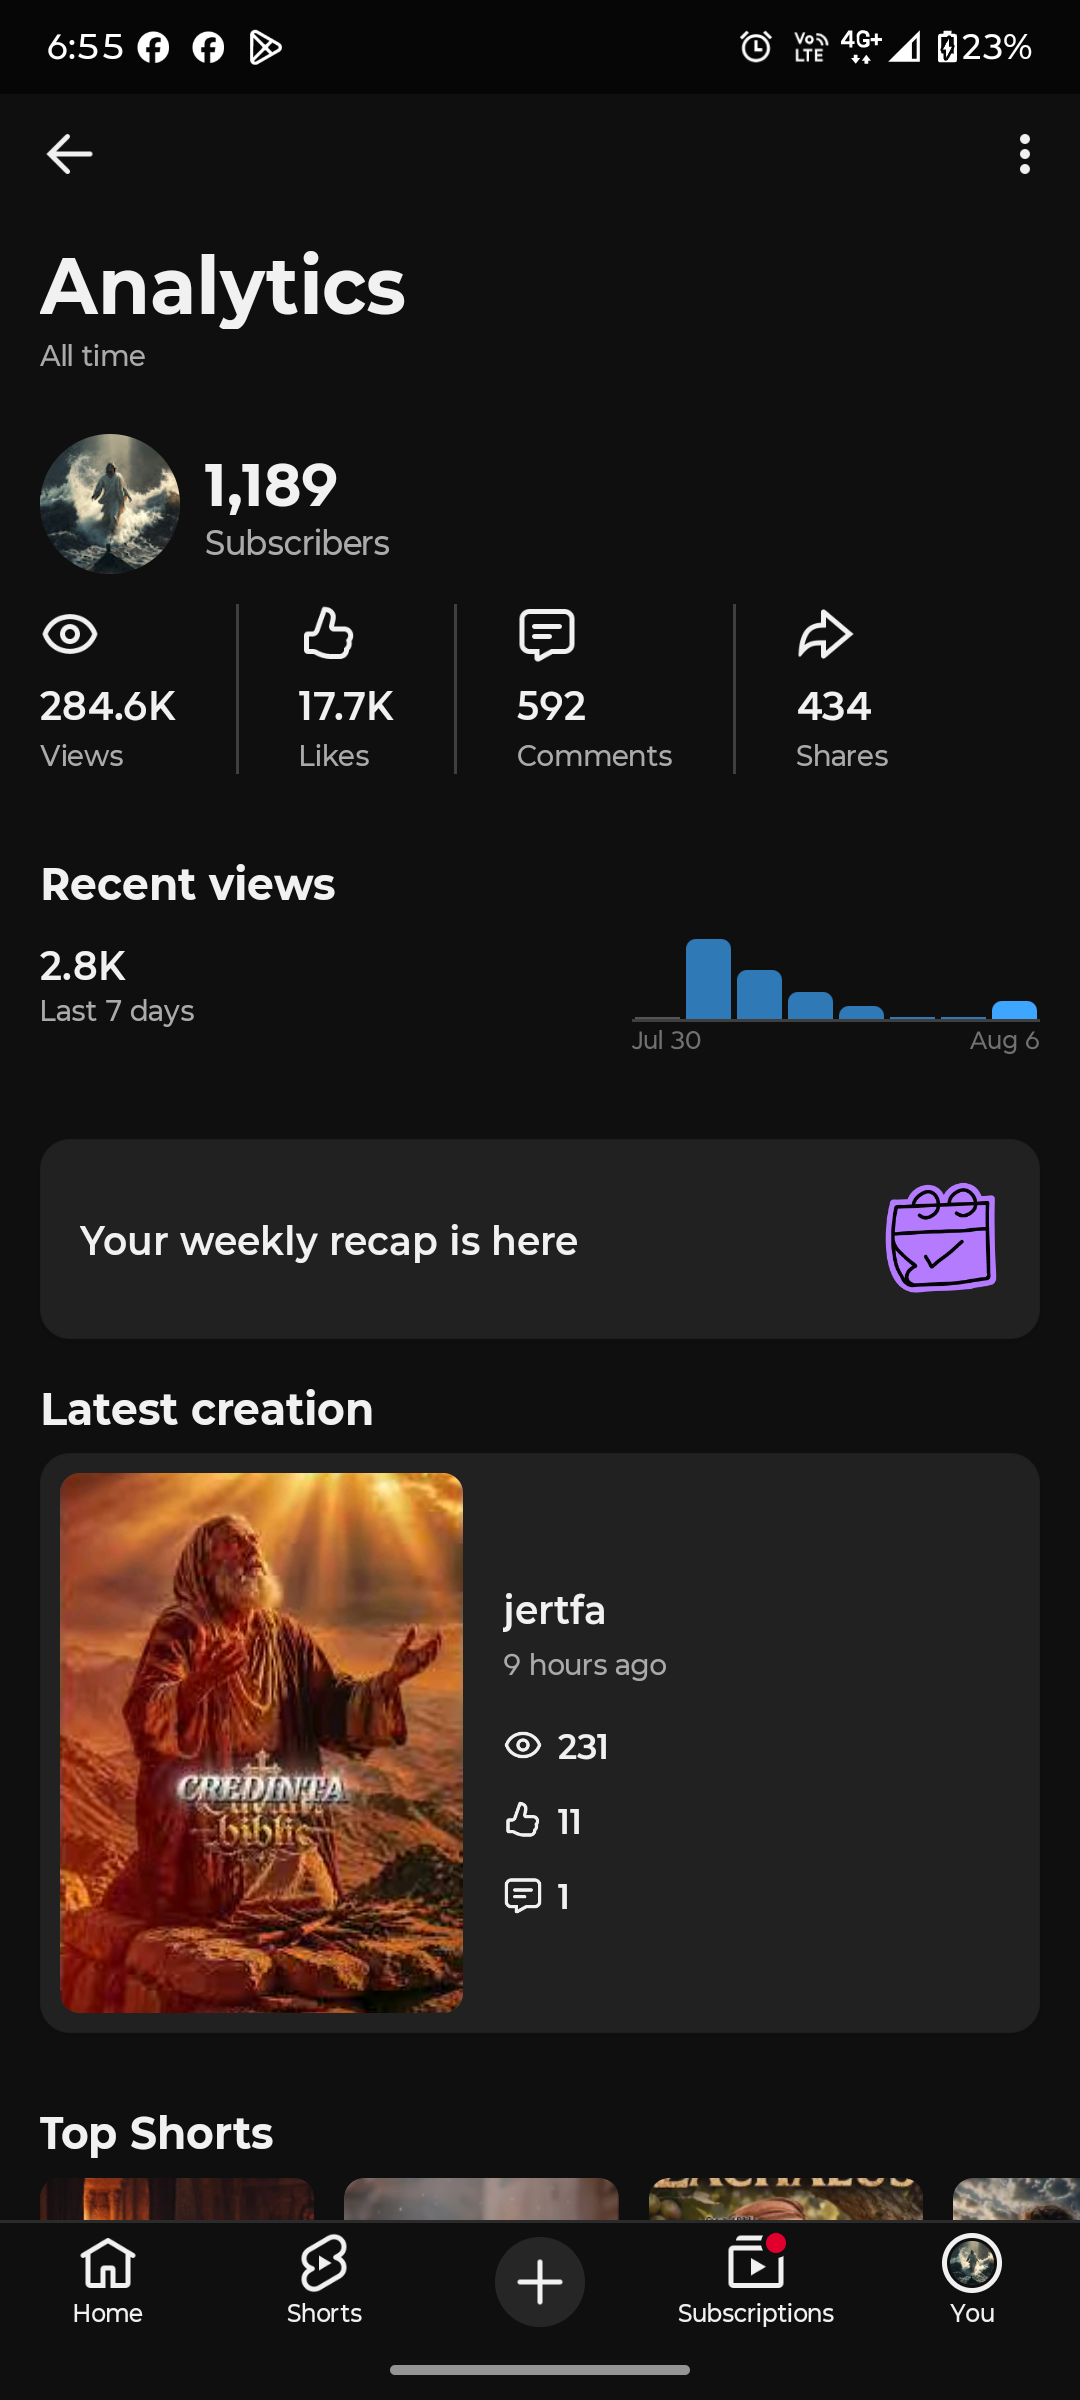The width and height of the screenshot is (1080, 2400).
Task: Tap the Comments speech bubble icon
Action: click(x=547, y=634)
